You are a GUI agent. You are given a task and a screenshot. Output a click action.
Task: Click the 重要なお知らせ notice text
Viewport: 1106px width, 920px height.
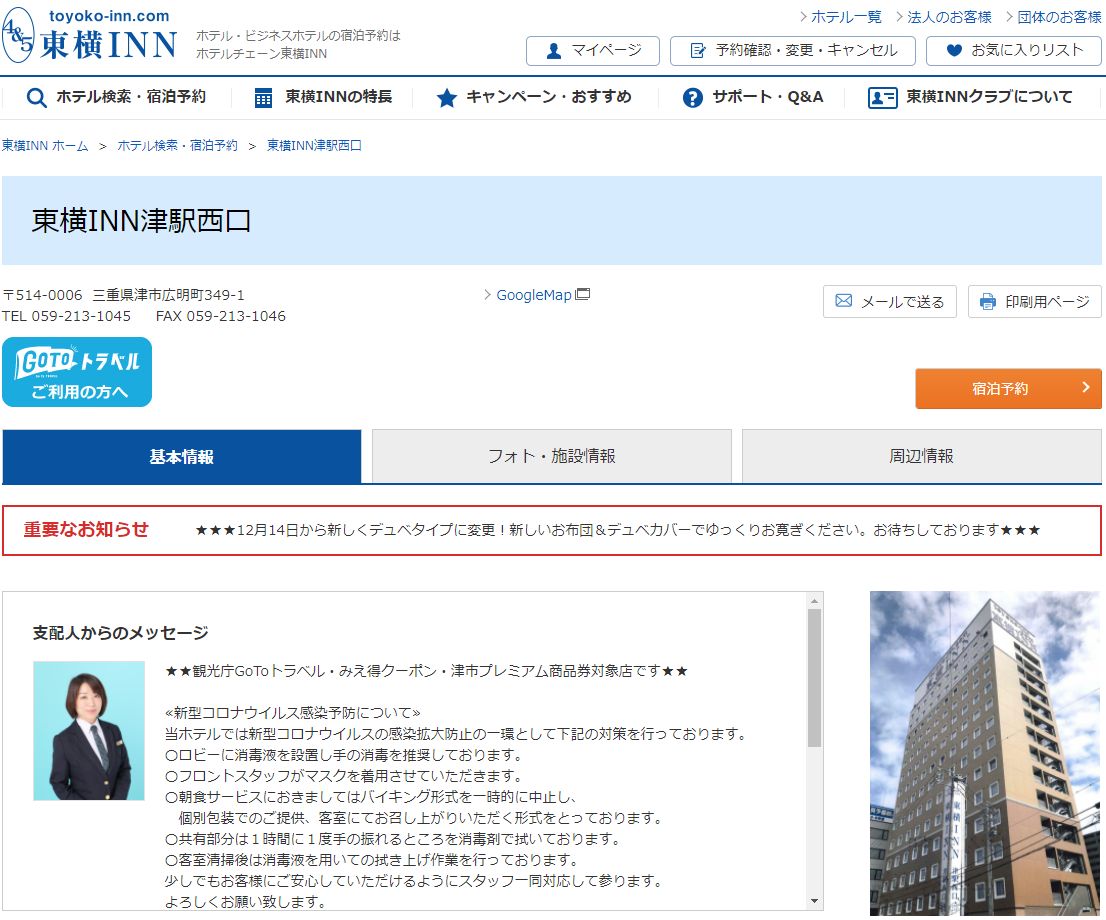[617, 530]
